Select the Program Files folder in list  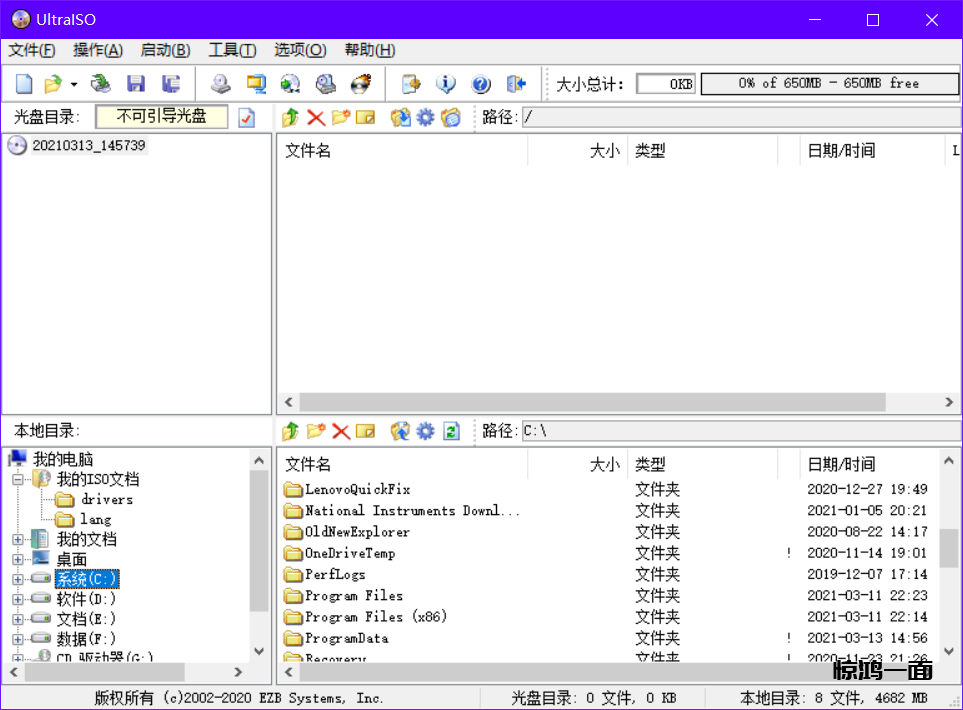(353, 596)
